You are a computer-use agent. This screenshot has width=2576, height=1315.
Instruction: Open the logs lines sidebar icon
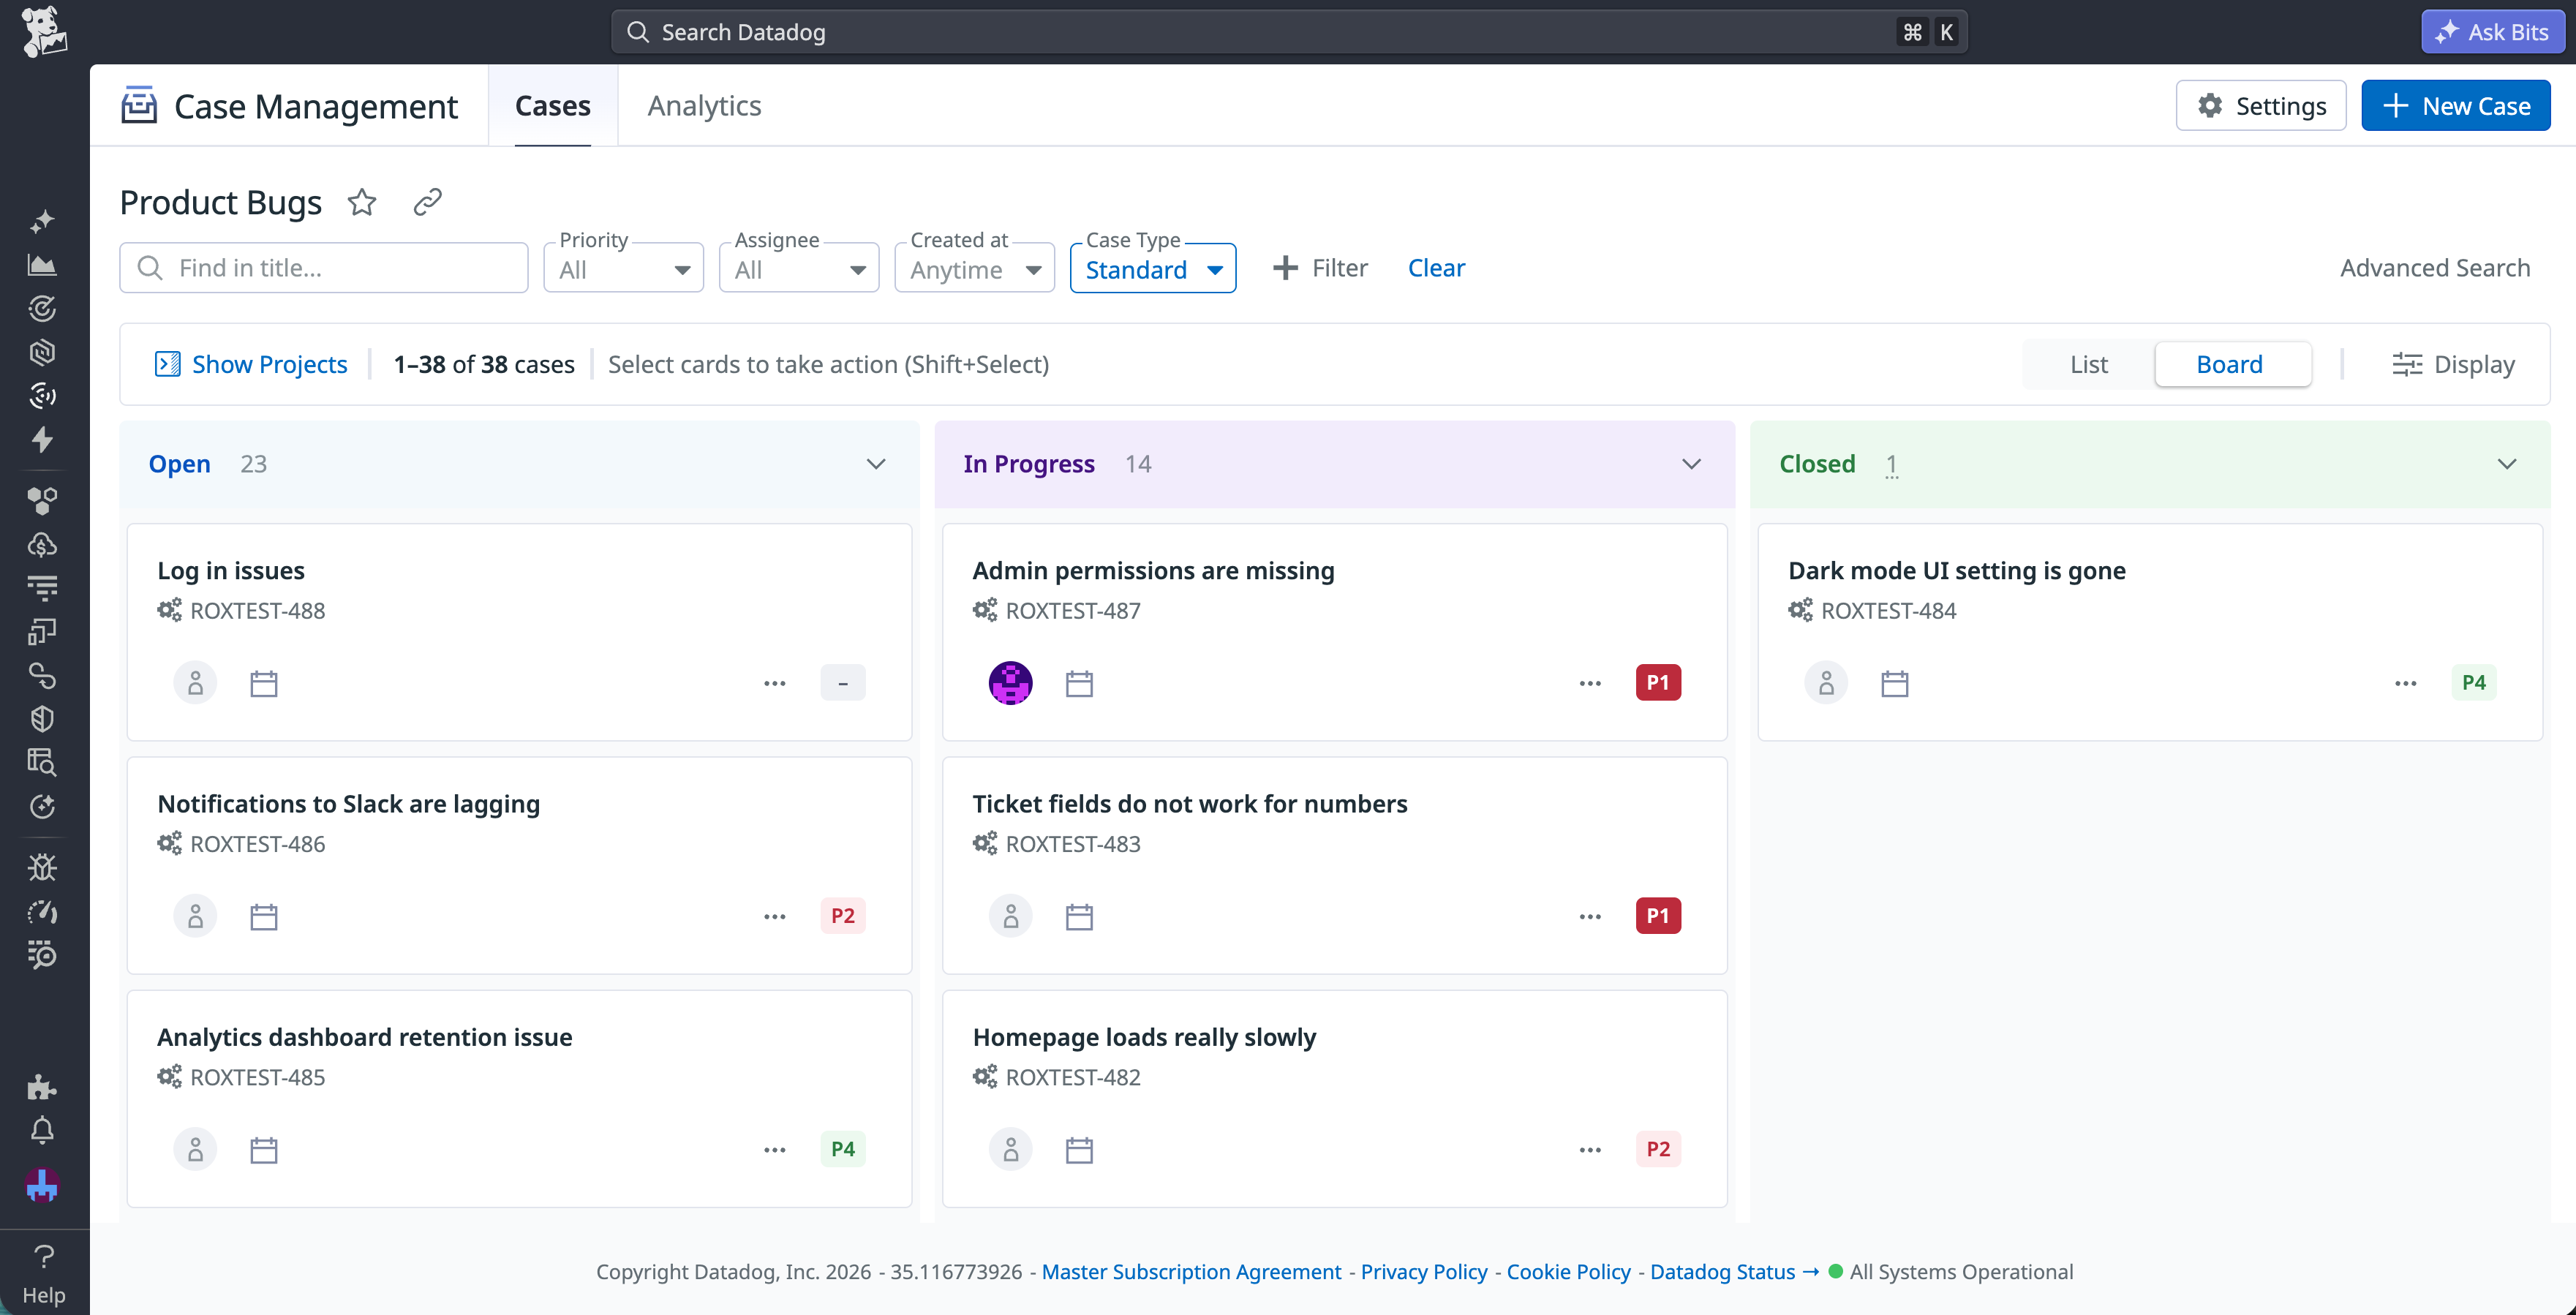coord(42,588)
